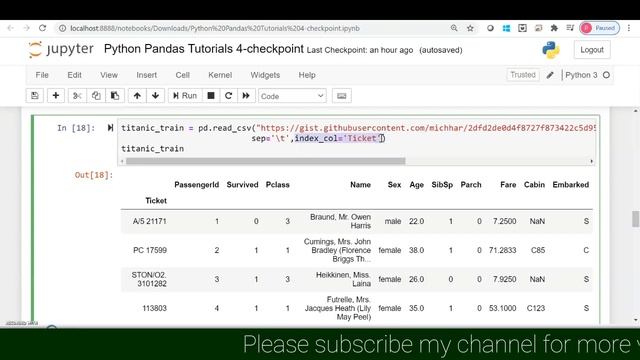
Task: Reload the browser page
Action: [42, 28]
